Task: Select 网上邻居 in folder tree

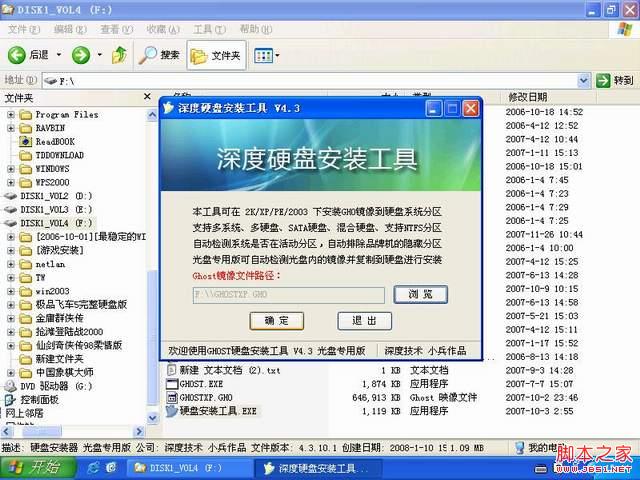Action: [24, 413]
